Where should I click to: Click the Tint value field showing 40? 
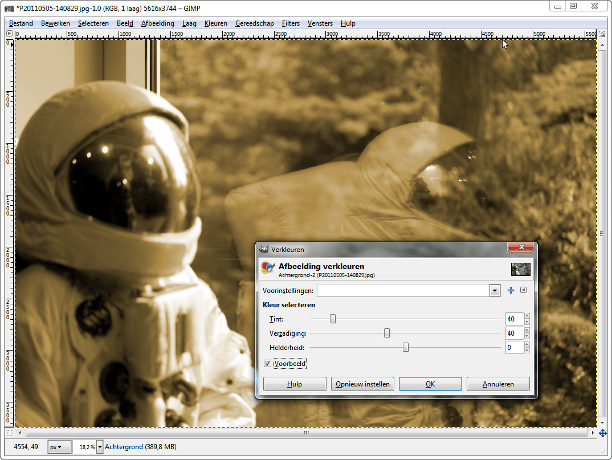click(514, 319)
